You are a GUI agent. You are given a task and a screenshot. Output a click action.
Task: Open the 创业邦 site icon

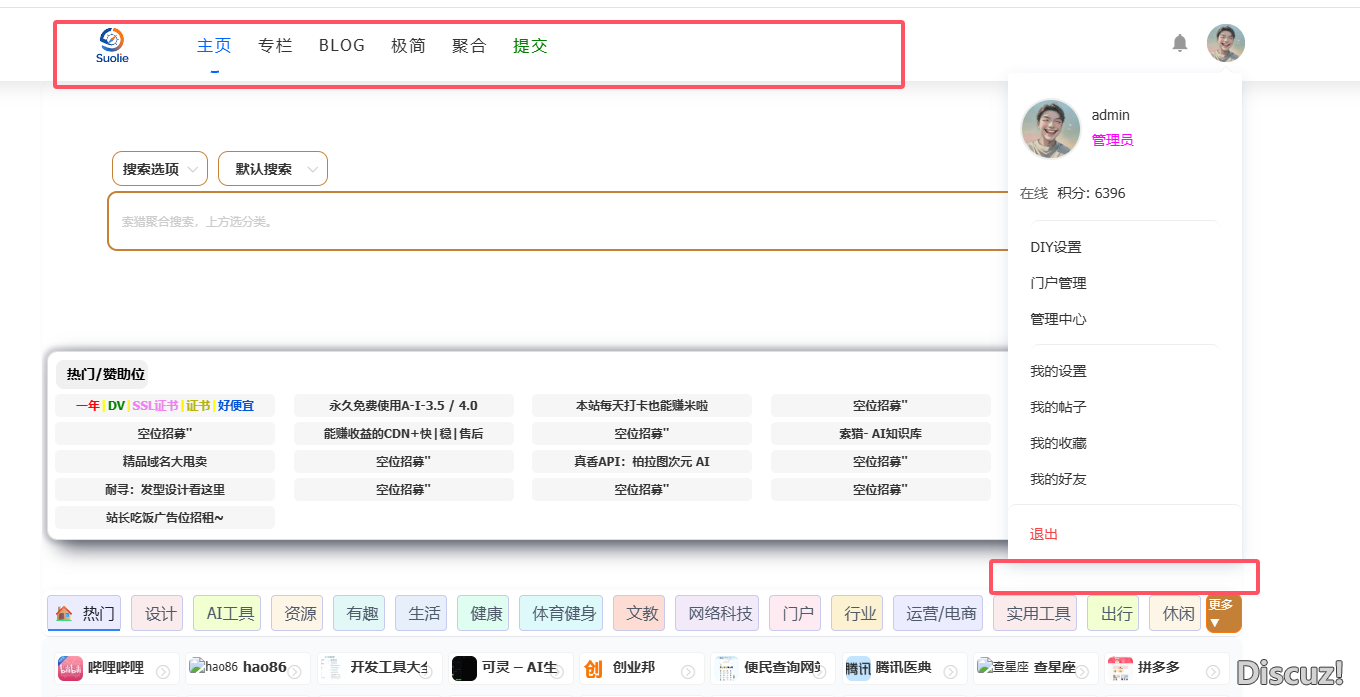pyautogui.click(x=595, y=668)
